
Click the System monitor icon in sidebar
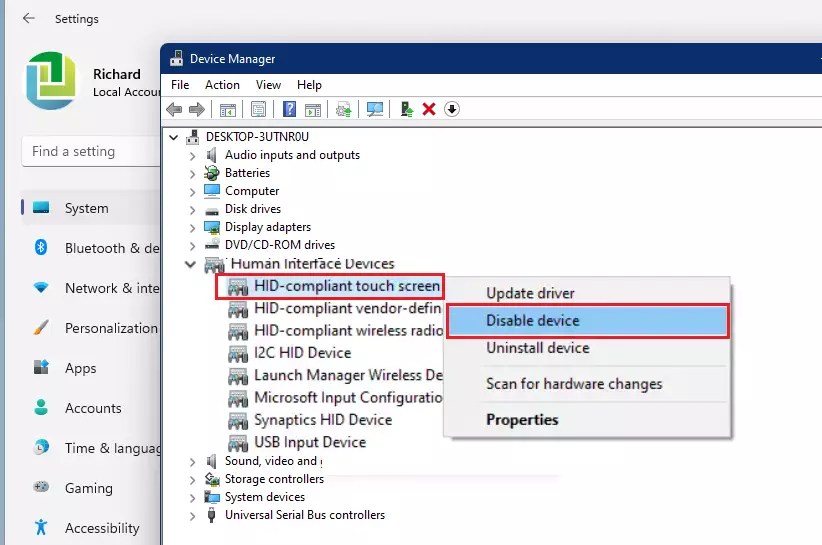pos(41,208)
